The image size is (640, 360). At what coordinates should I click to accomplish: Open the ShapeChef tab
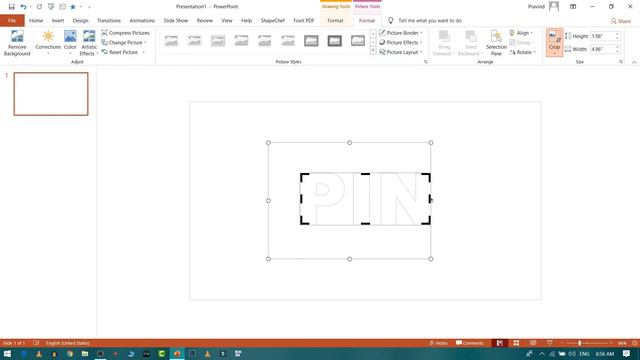273,20
